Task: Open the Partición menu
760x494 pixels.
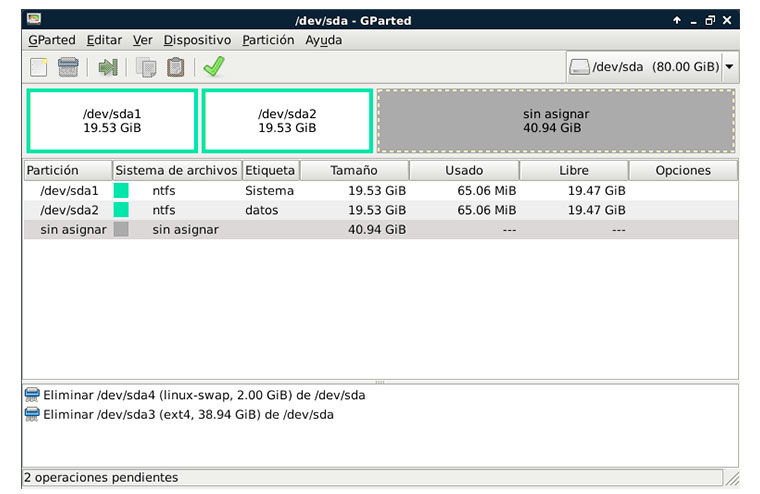Action: point(268,40)
